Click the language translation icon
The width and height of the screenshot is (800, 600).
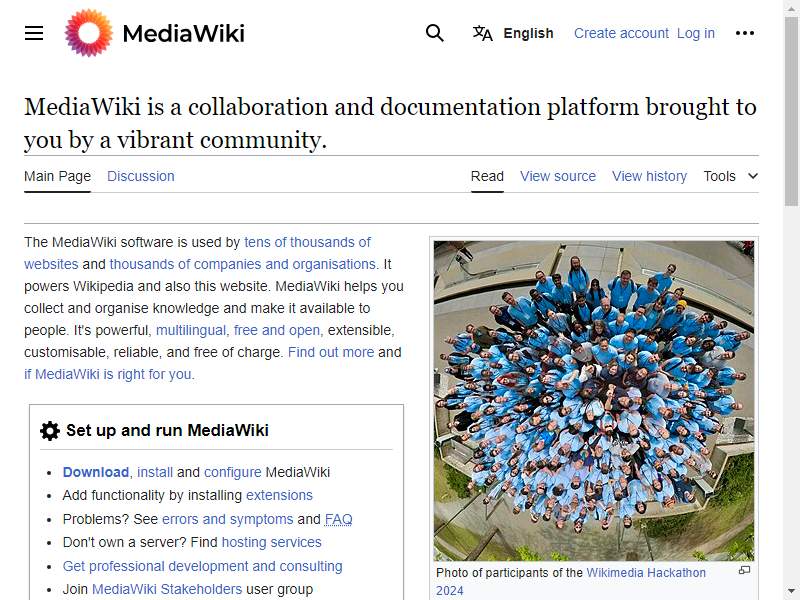click(483, 33)
